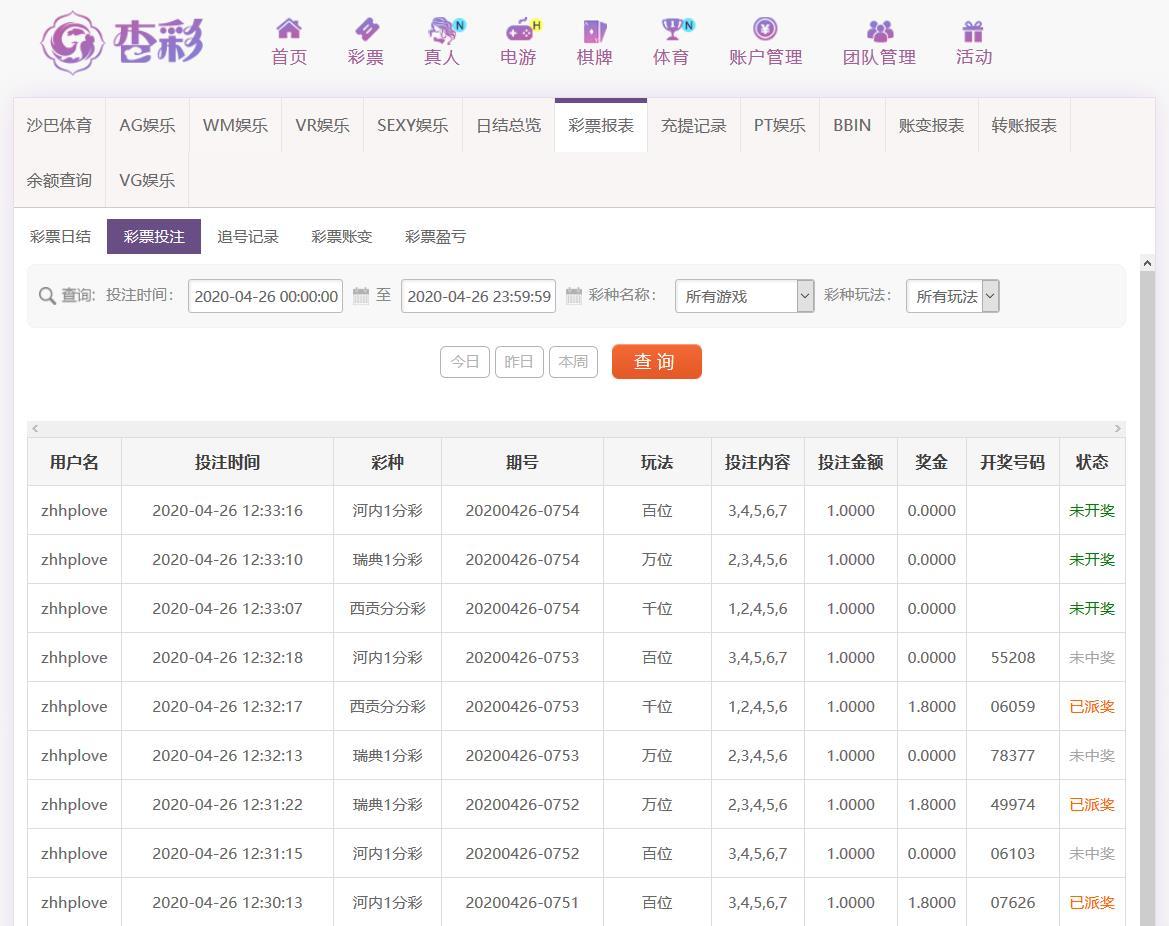
Task: Open the 团队管理 team icon
Action: click(879, 30)
